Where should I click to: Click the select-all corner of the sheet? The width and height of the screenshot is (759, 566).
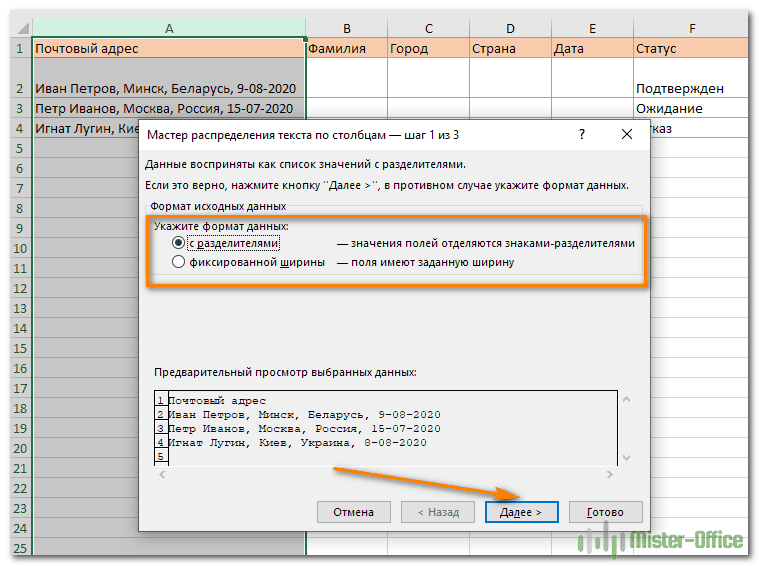point(16,28)
